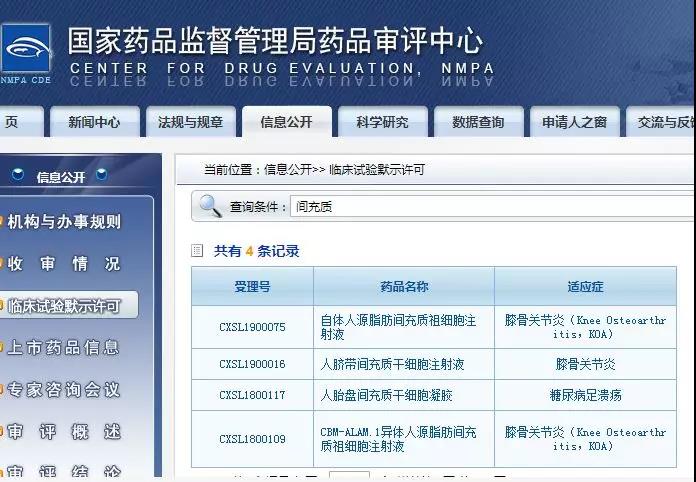Click the magnifier search icon
Screen dimensions: 696x482
[210, 206]
